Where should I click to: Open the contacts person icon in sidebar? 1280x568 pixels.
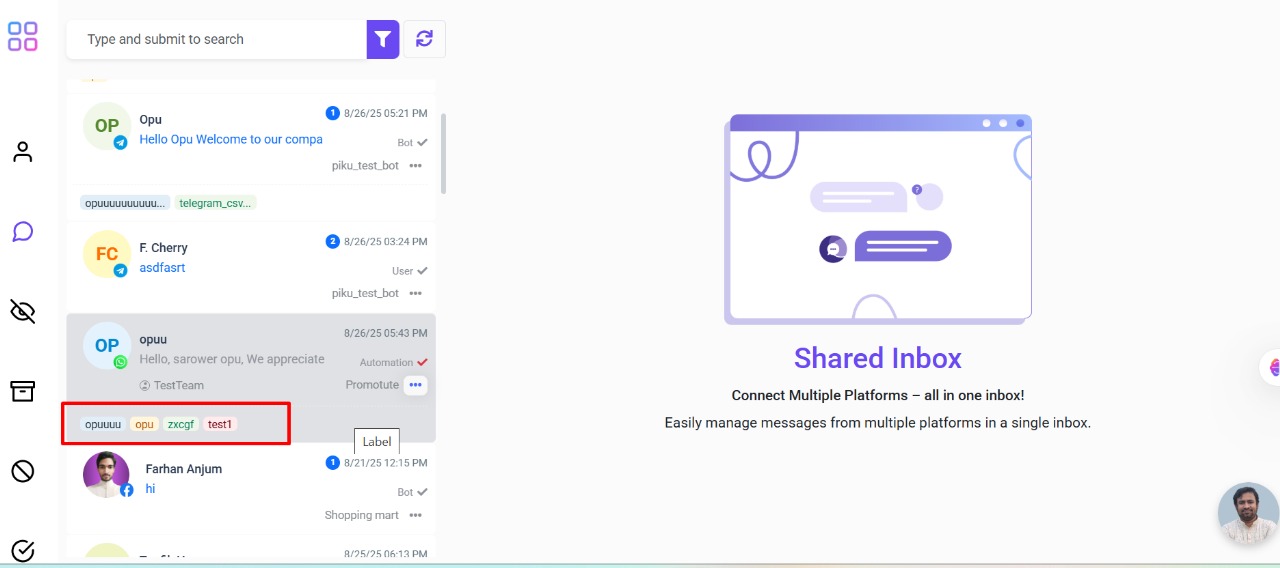click(22, 152)
